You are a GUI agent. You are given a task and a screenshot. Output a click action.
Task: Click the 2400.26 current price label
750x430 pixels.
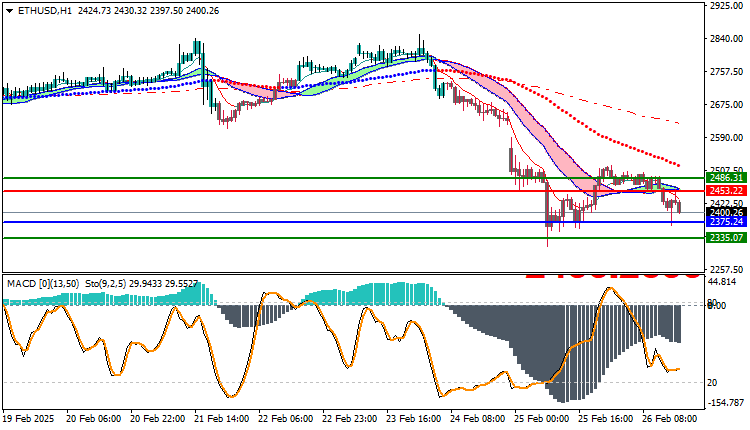[726, 212]
